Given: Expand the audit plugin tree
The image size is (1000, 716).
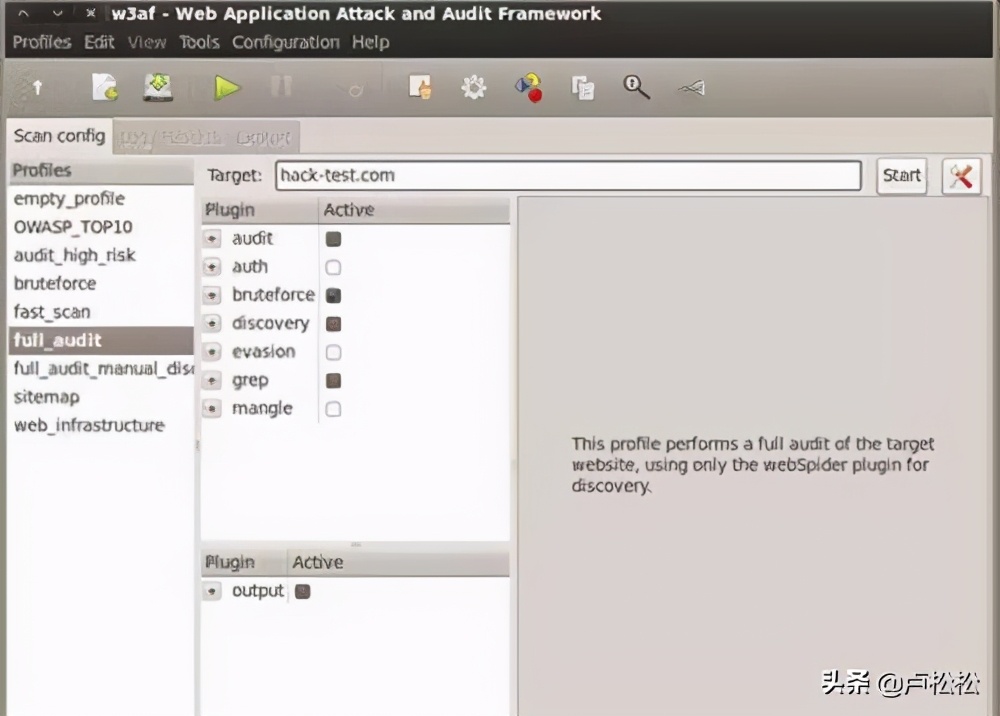Looking at the screenshot, I should coord(212,239).
